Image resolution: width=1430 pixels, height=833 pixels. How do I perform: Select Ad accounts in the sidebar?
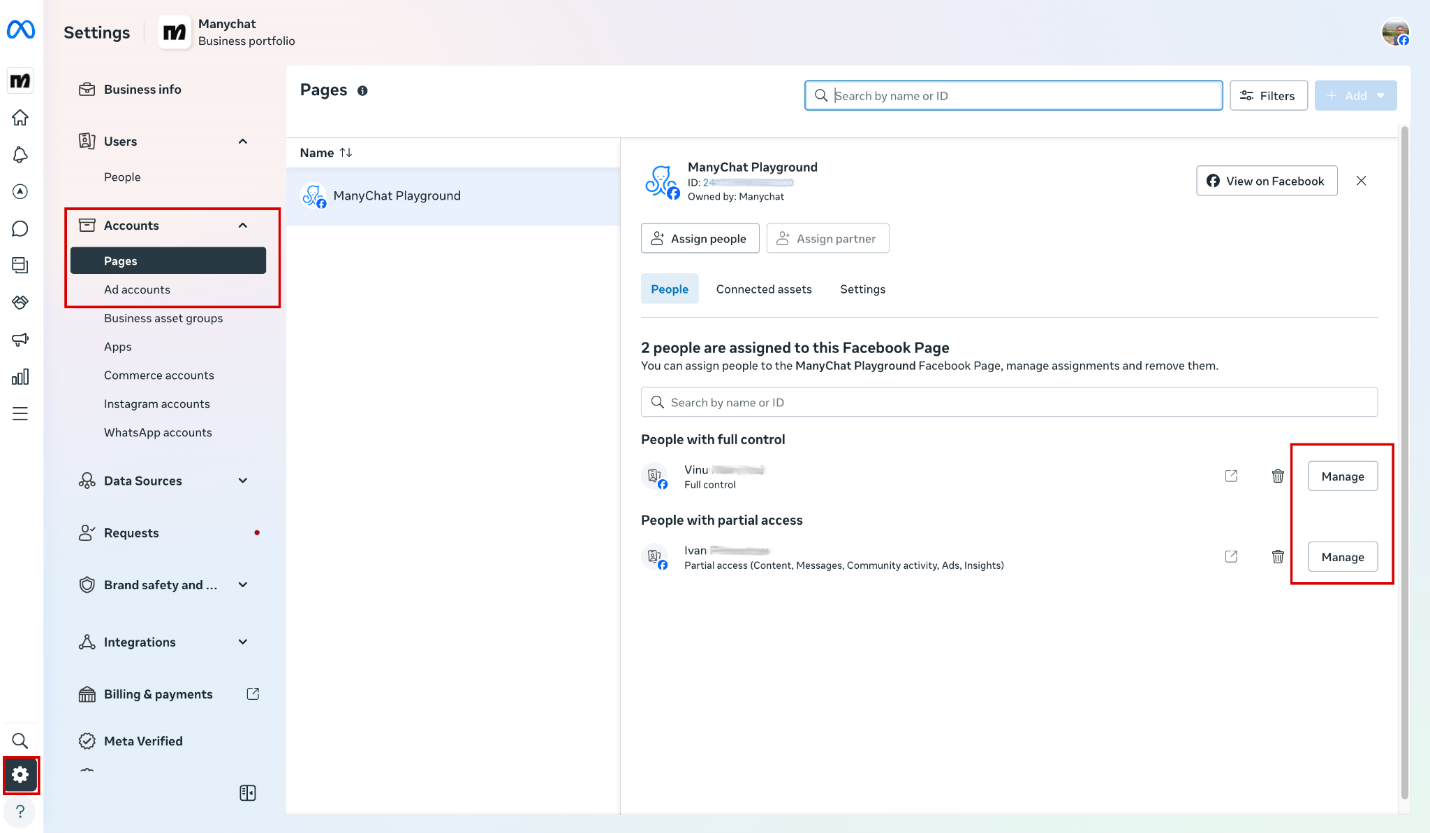point(137,290)
